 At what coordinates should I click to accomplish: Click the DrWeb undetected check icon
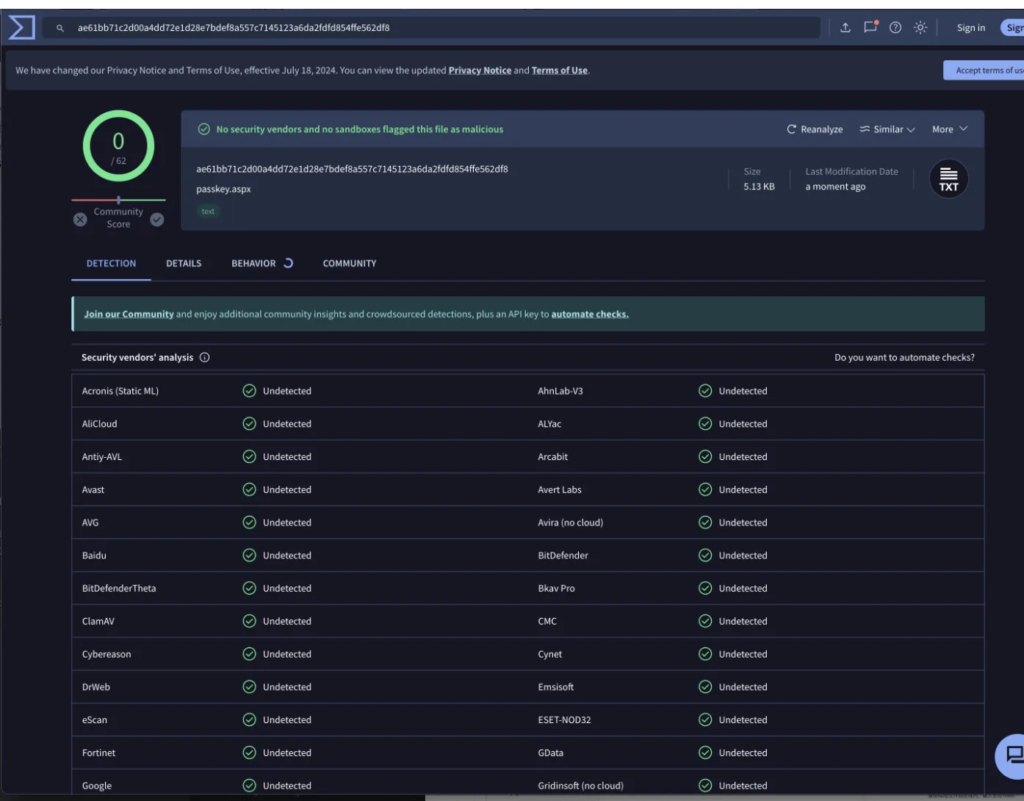coord(249,687)
